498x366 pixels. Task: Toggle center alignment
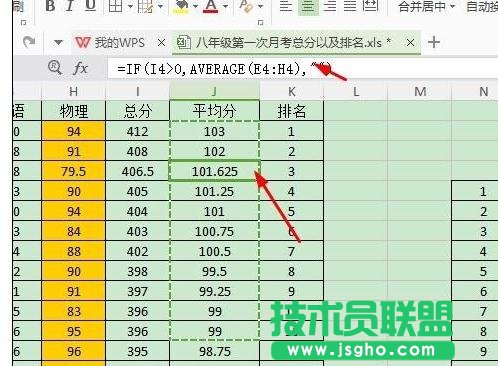point(308,6)
